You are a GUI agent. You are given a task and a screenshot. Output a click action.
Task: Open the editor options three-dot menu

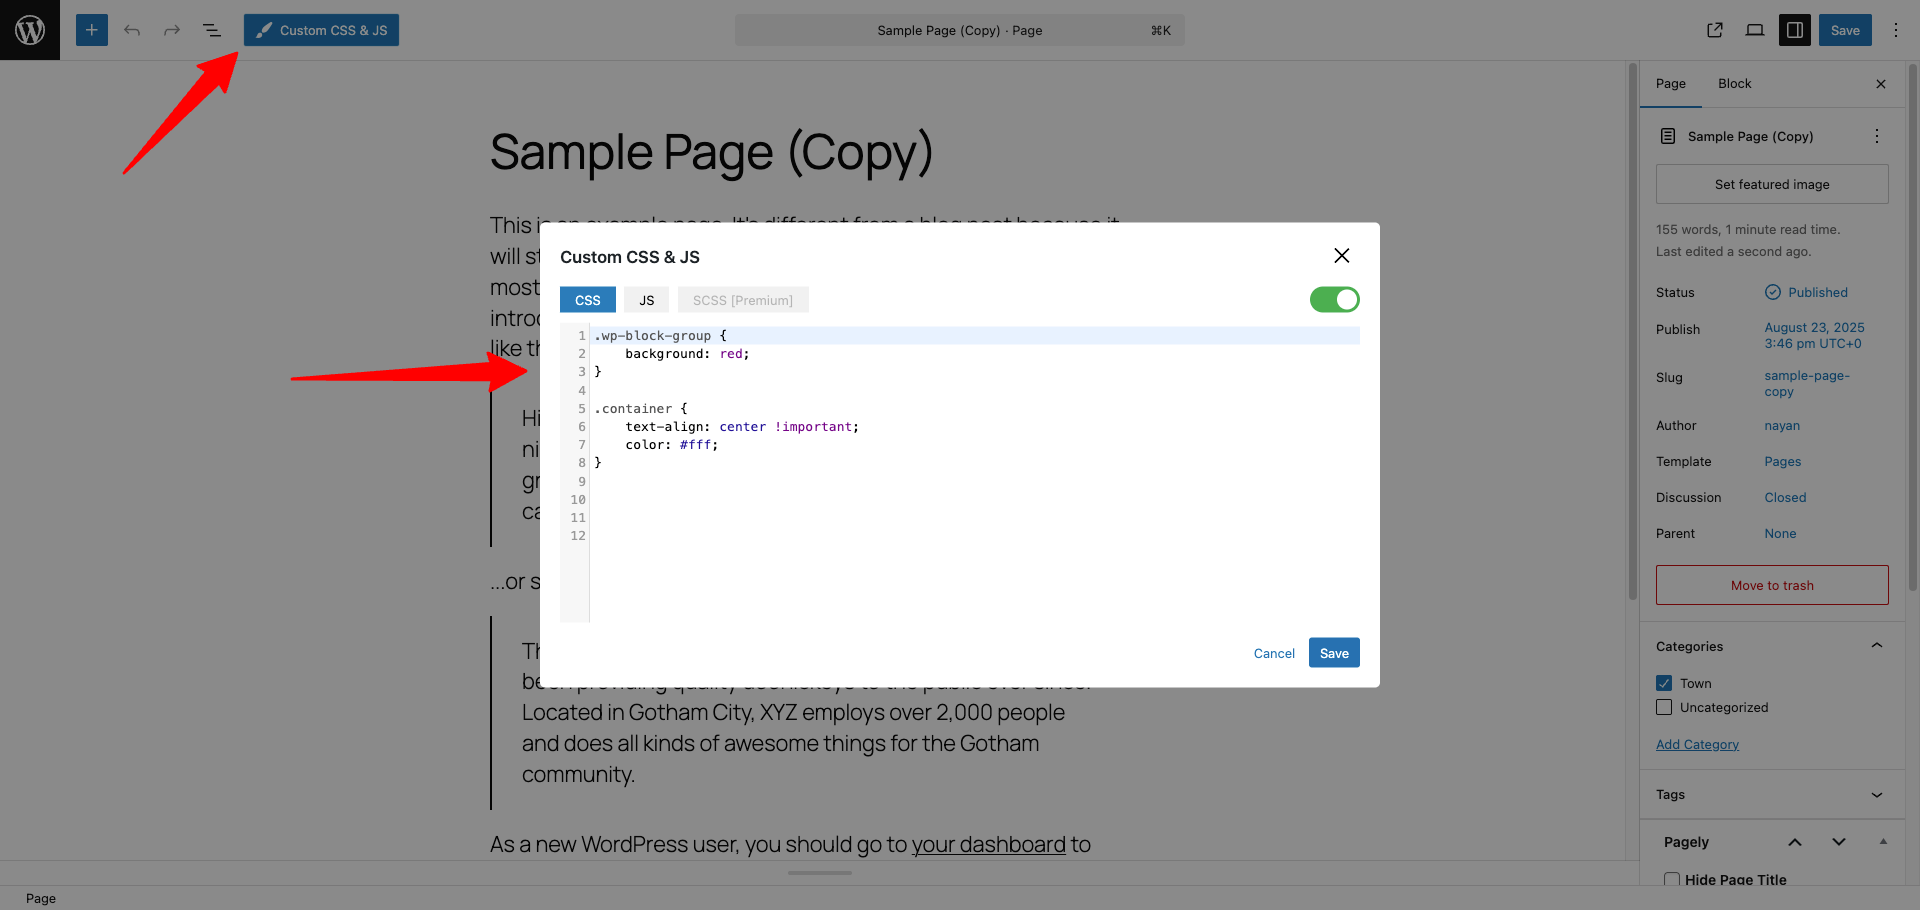1895,29
